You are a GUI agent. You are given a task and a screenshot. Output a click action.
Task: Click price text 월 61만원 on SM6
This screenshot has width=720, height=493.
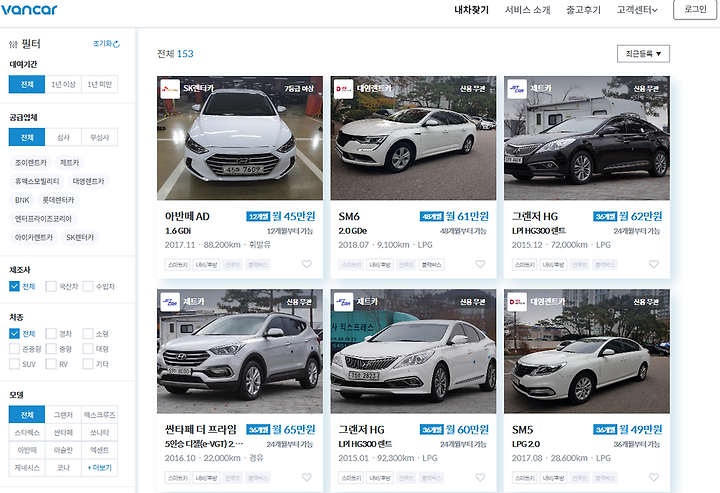(467, 216)
